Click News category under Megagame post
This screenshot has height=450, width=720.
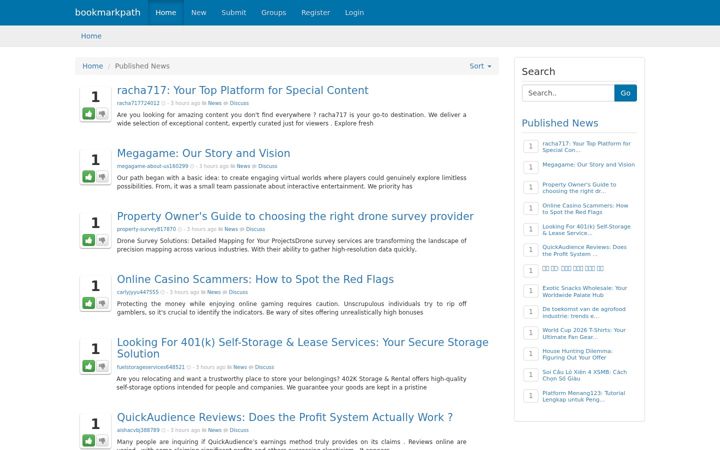tap(243, 166)
